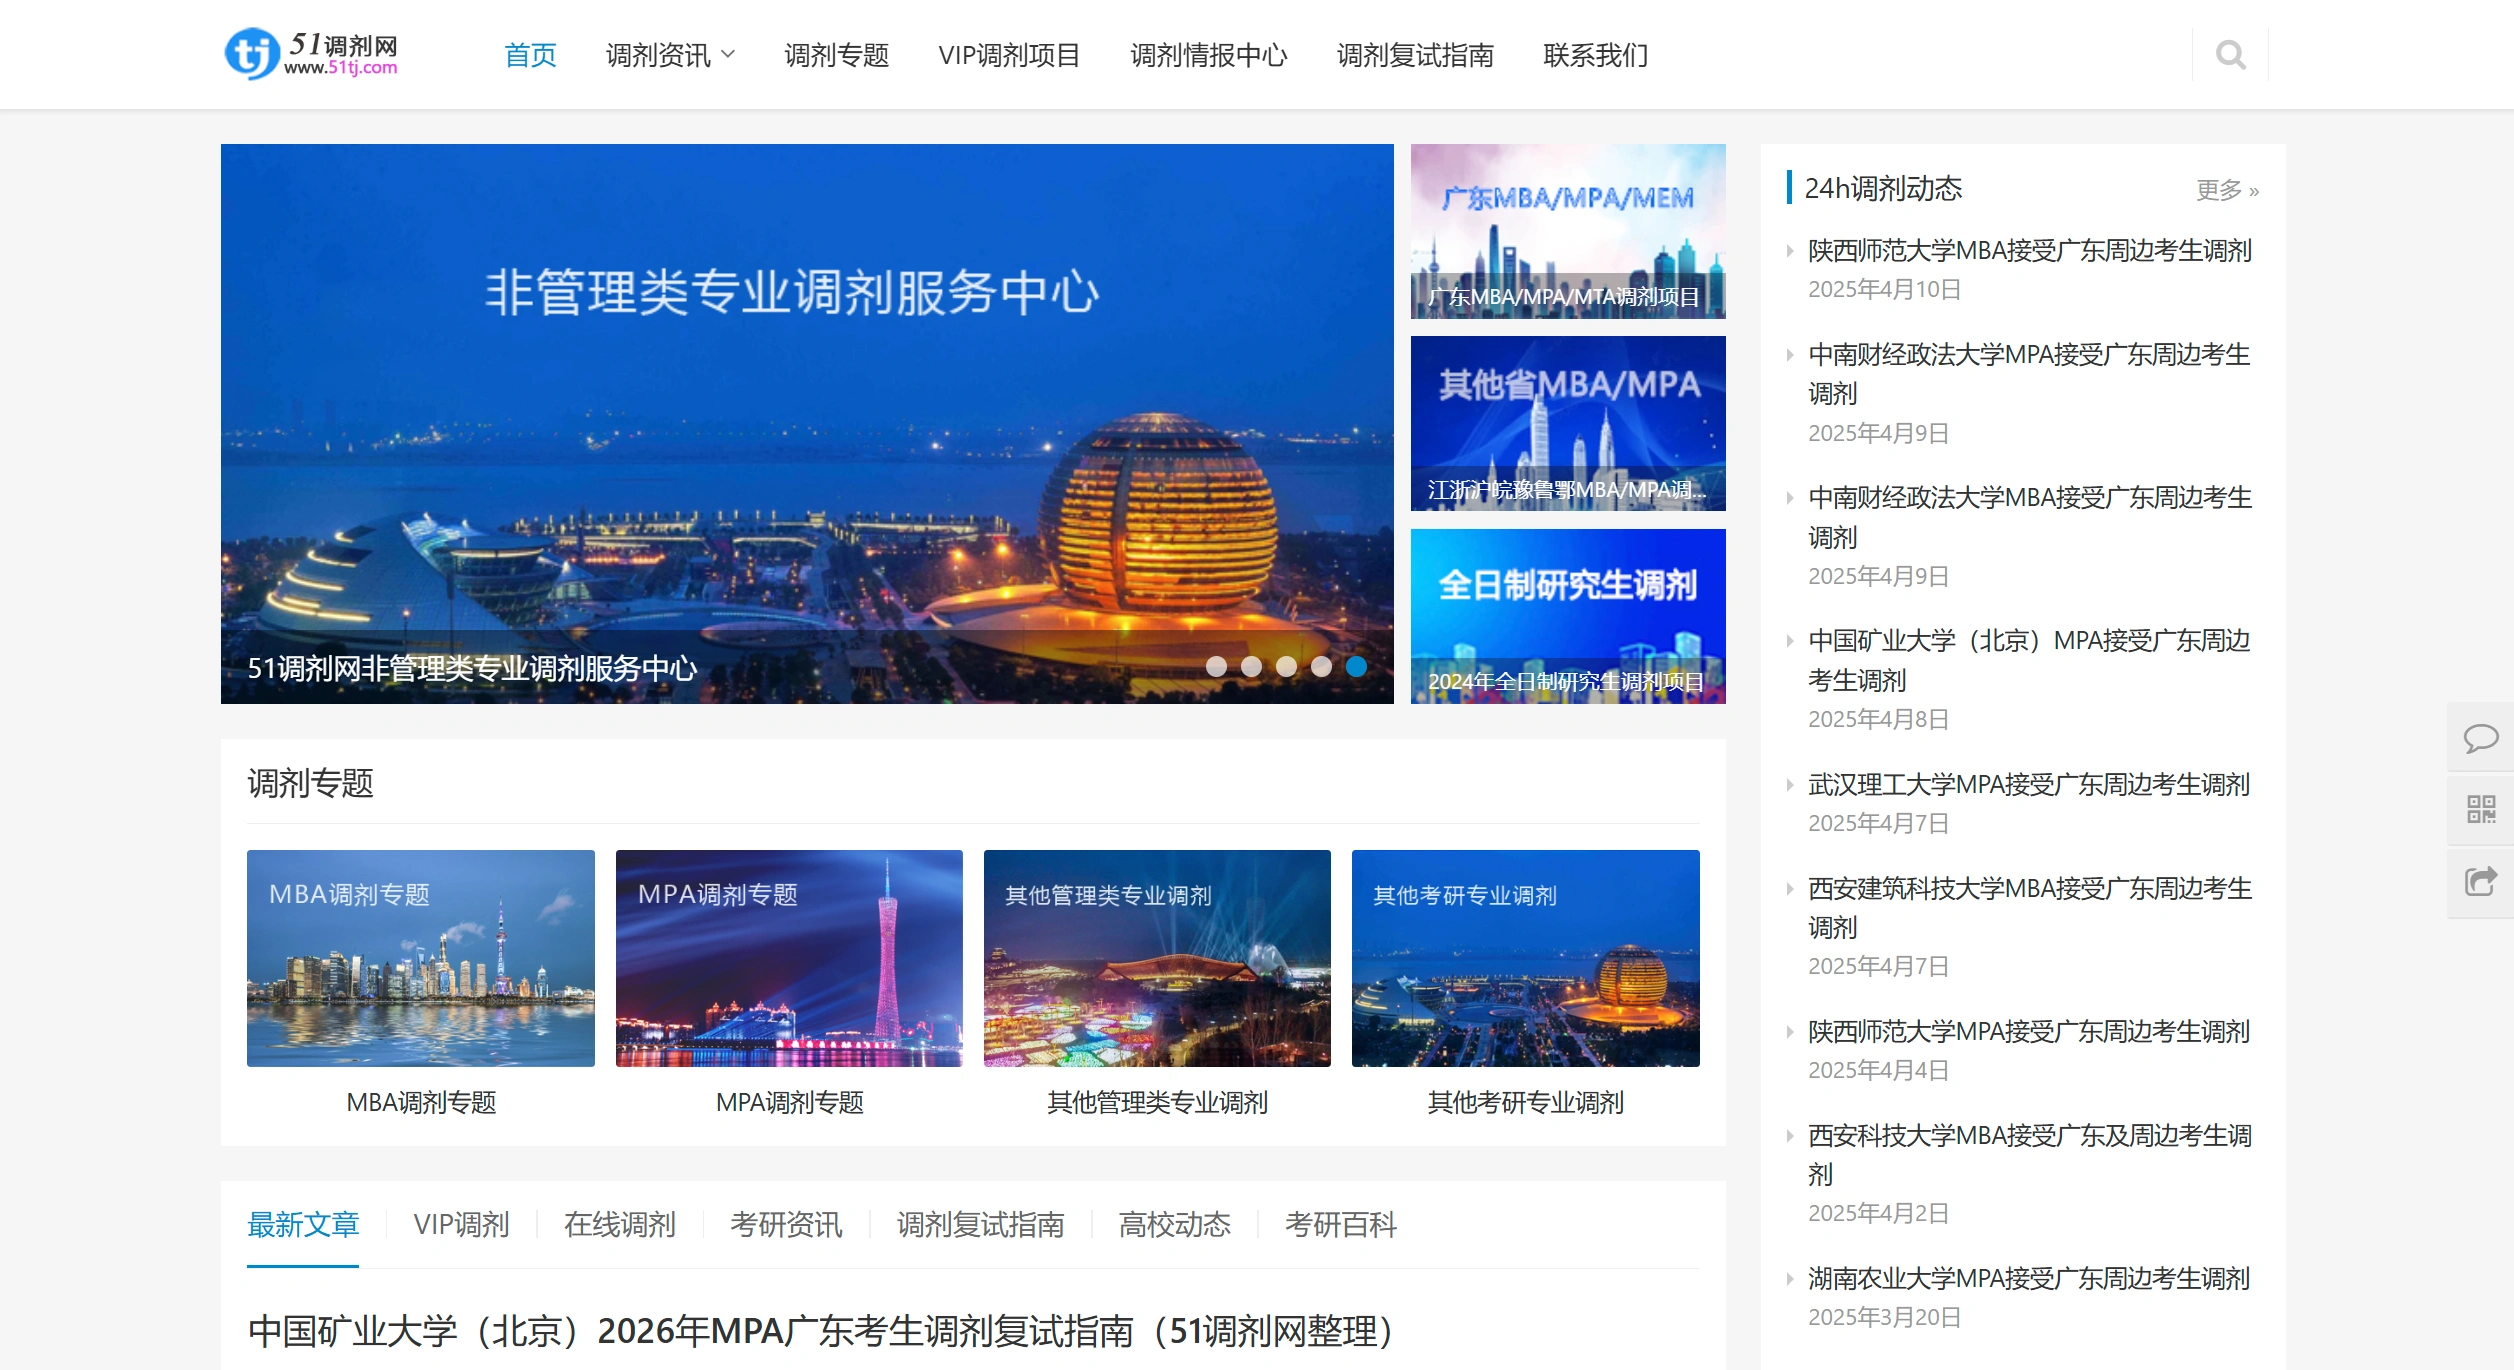
Task: Open the 调剂复试指南 menu item
Action: tap(1414, 55)
